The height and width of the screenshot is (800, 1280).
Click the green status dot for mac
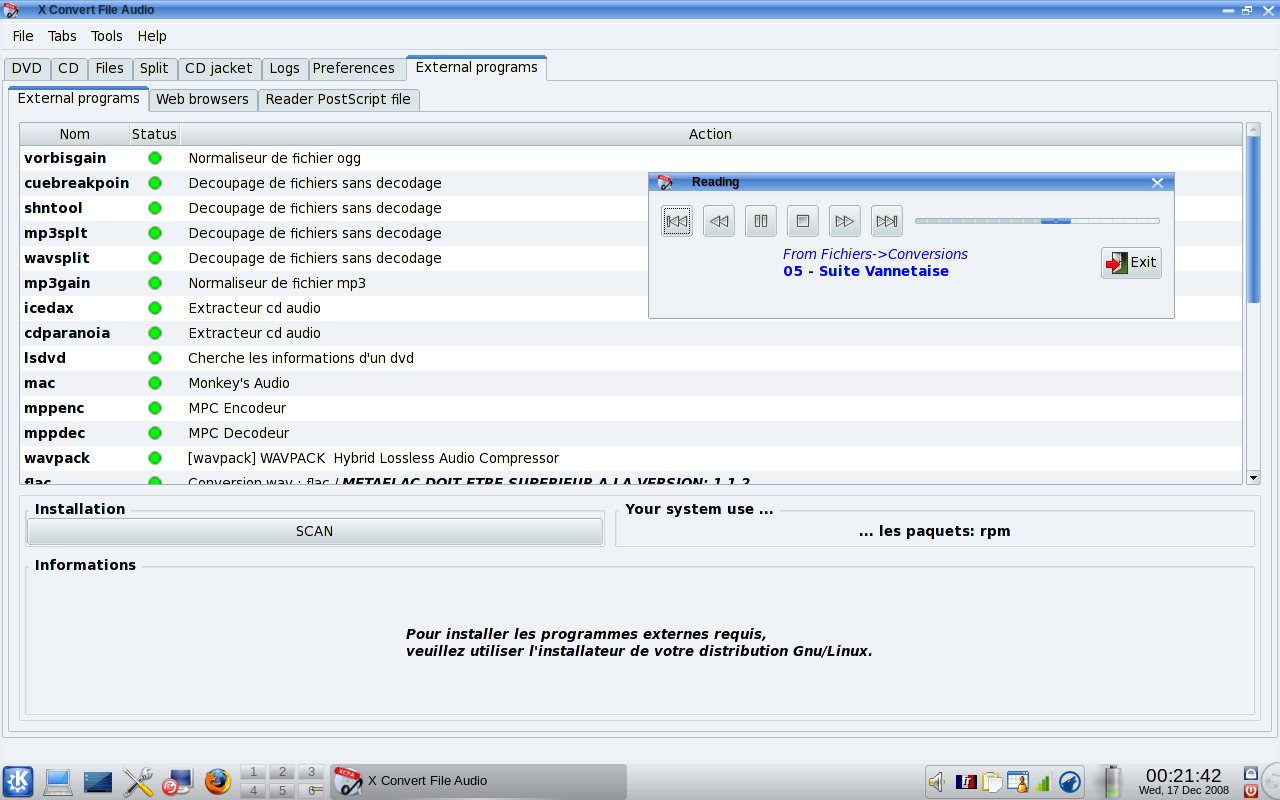click(155, 383)
